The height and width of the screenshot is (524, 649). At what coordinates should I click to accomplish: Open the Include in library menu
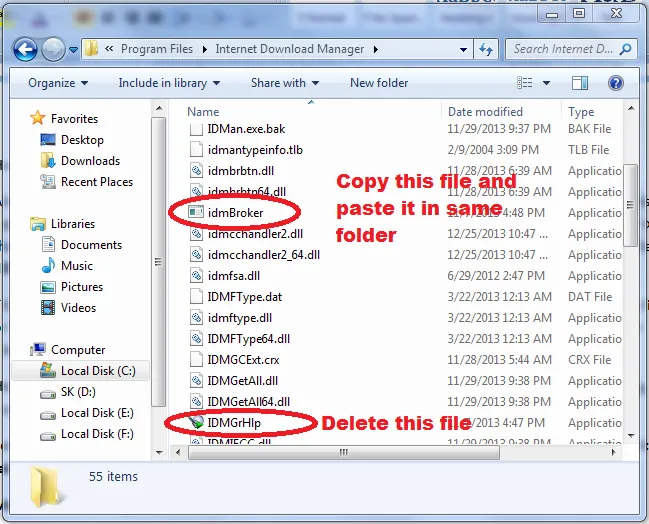[x=169, y=83]
